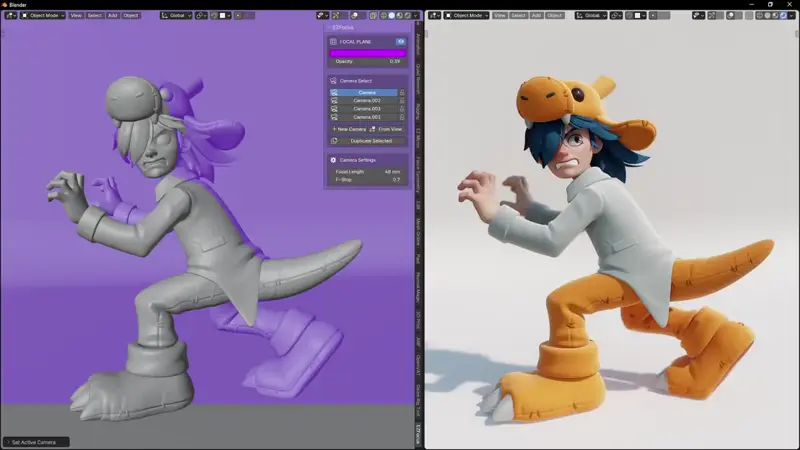Select solid shading in left viewport
800x450 pixels.
[391, 15]
